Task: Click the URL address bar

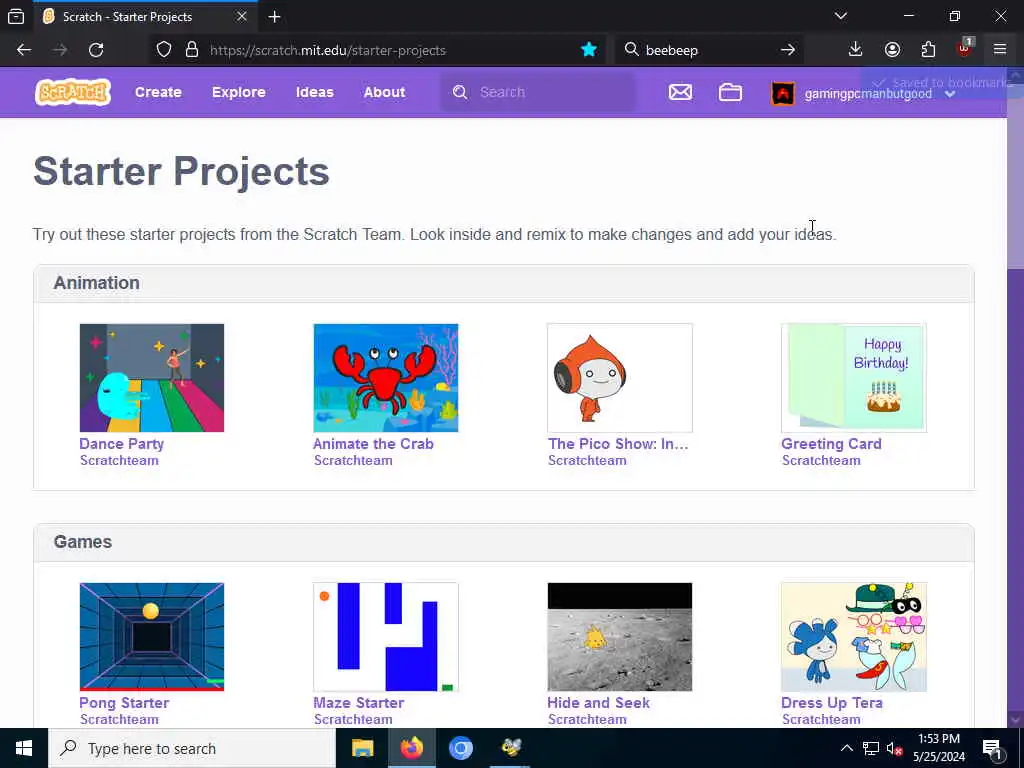Action: click(377, 50)
